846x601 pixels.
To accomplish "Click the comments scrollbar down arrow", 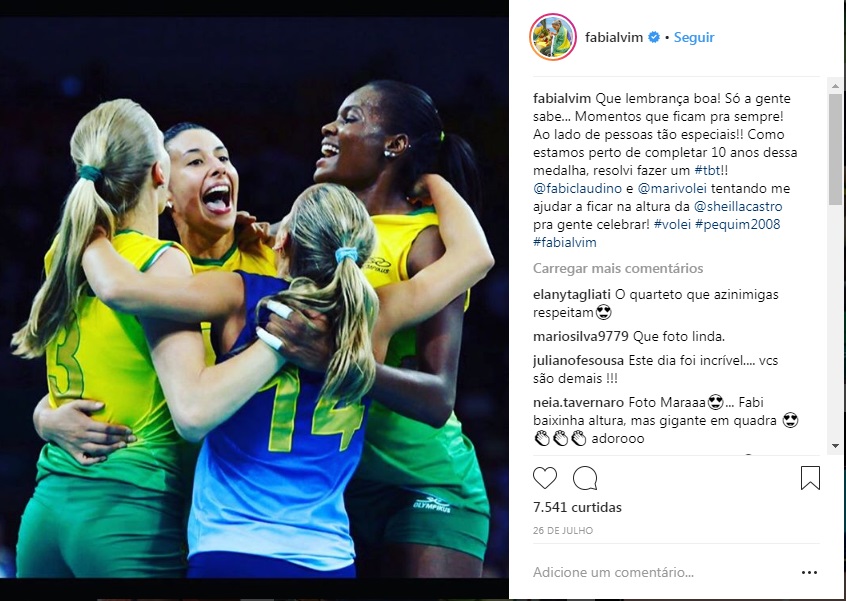I will coord(835,446).
